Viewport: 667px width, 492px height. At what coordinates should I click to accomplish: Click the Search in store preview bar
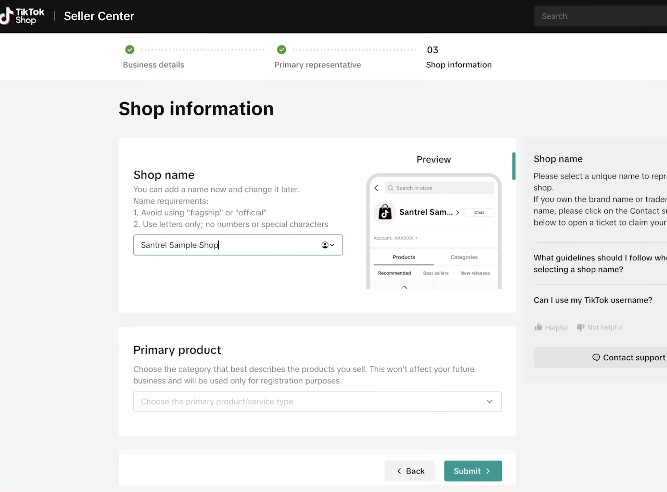439,188
